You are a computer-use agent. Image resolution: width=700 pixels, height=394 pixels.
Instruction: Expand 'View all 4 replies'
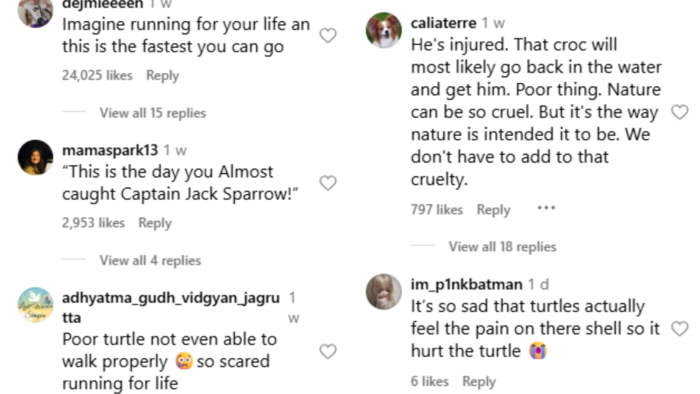(x=150, y=260)
